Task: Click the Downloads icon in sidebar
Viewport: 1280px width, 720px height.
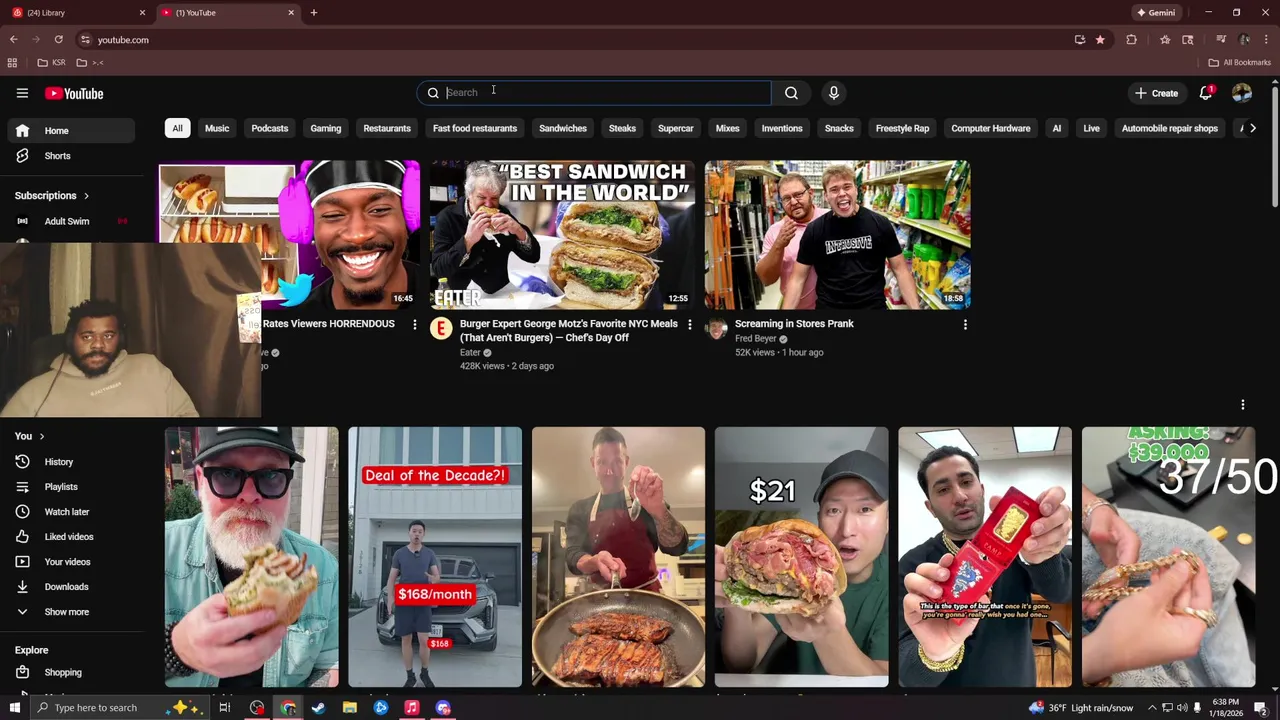Action: tap(22, 587)
